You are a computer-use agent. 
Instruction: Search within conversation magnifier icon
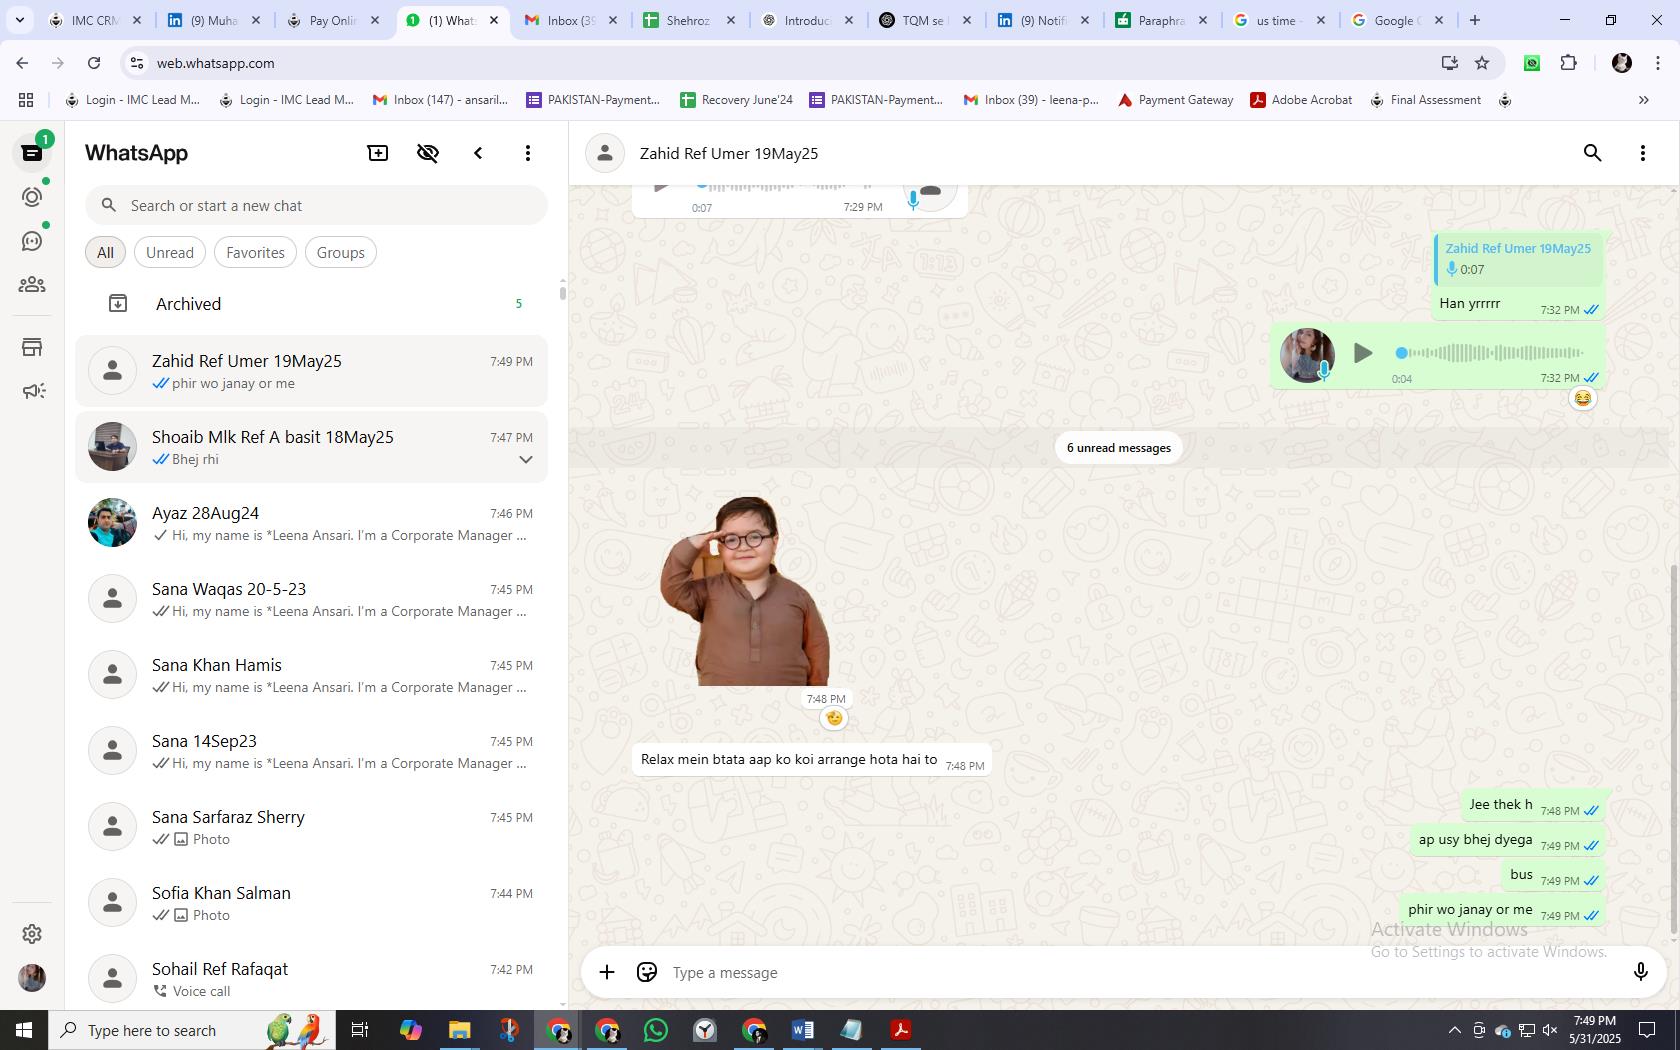[x=1593, y=153]
